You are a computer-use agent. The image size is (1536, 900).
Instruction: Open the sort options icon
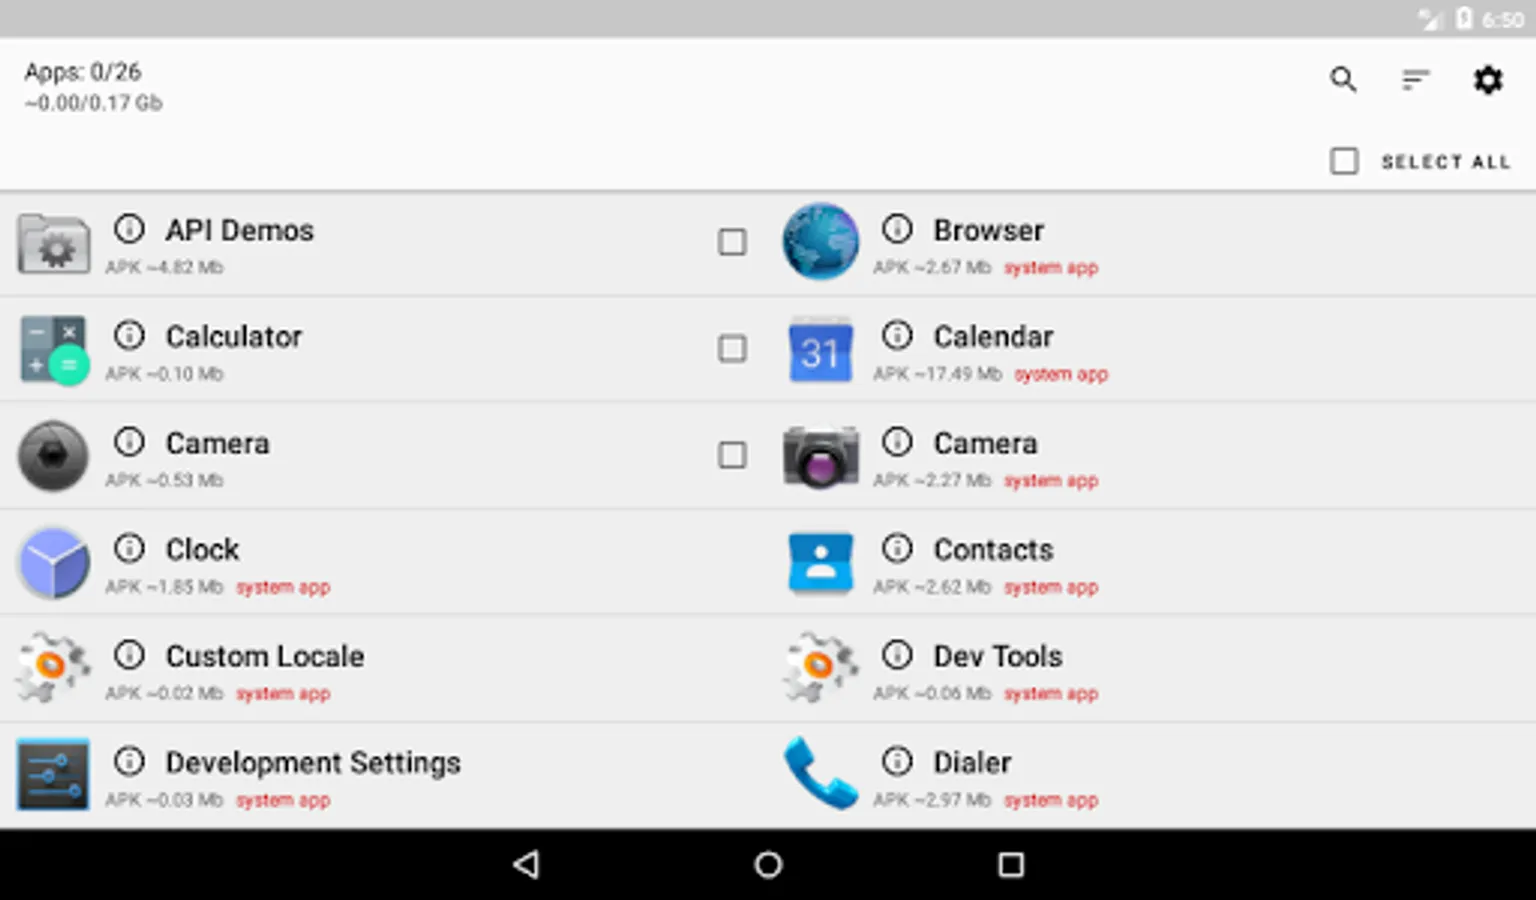coord(1415,79)
